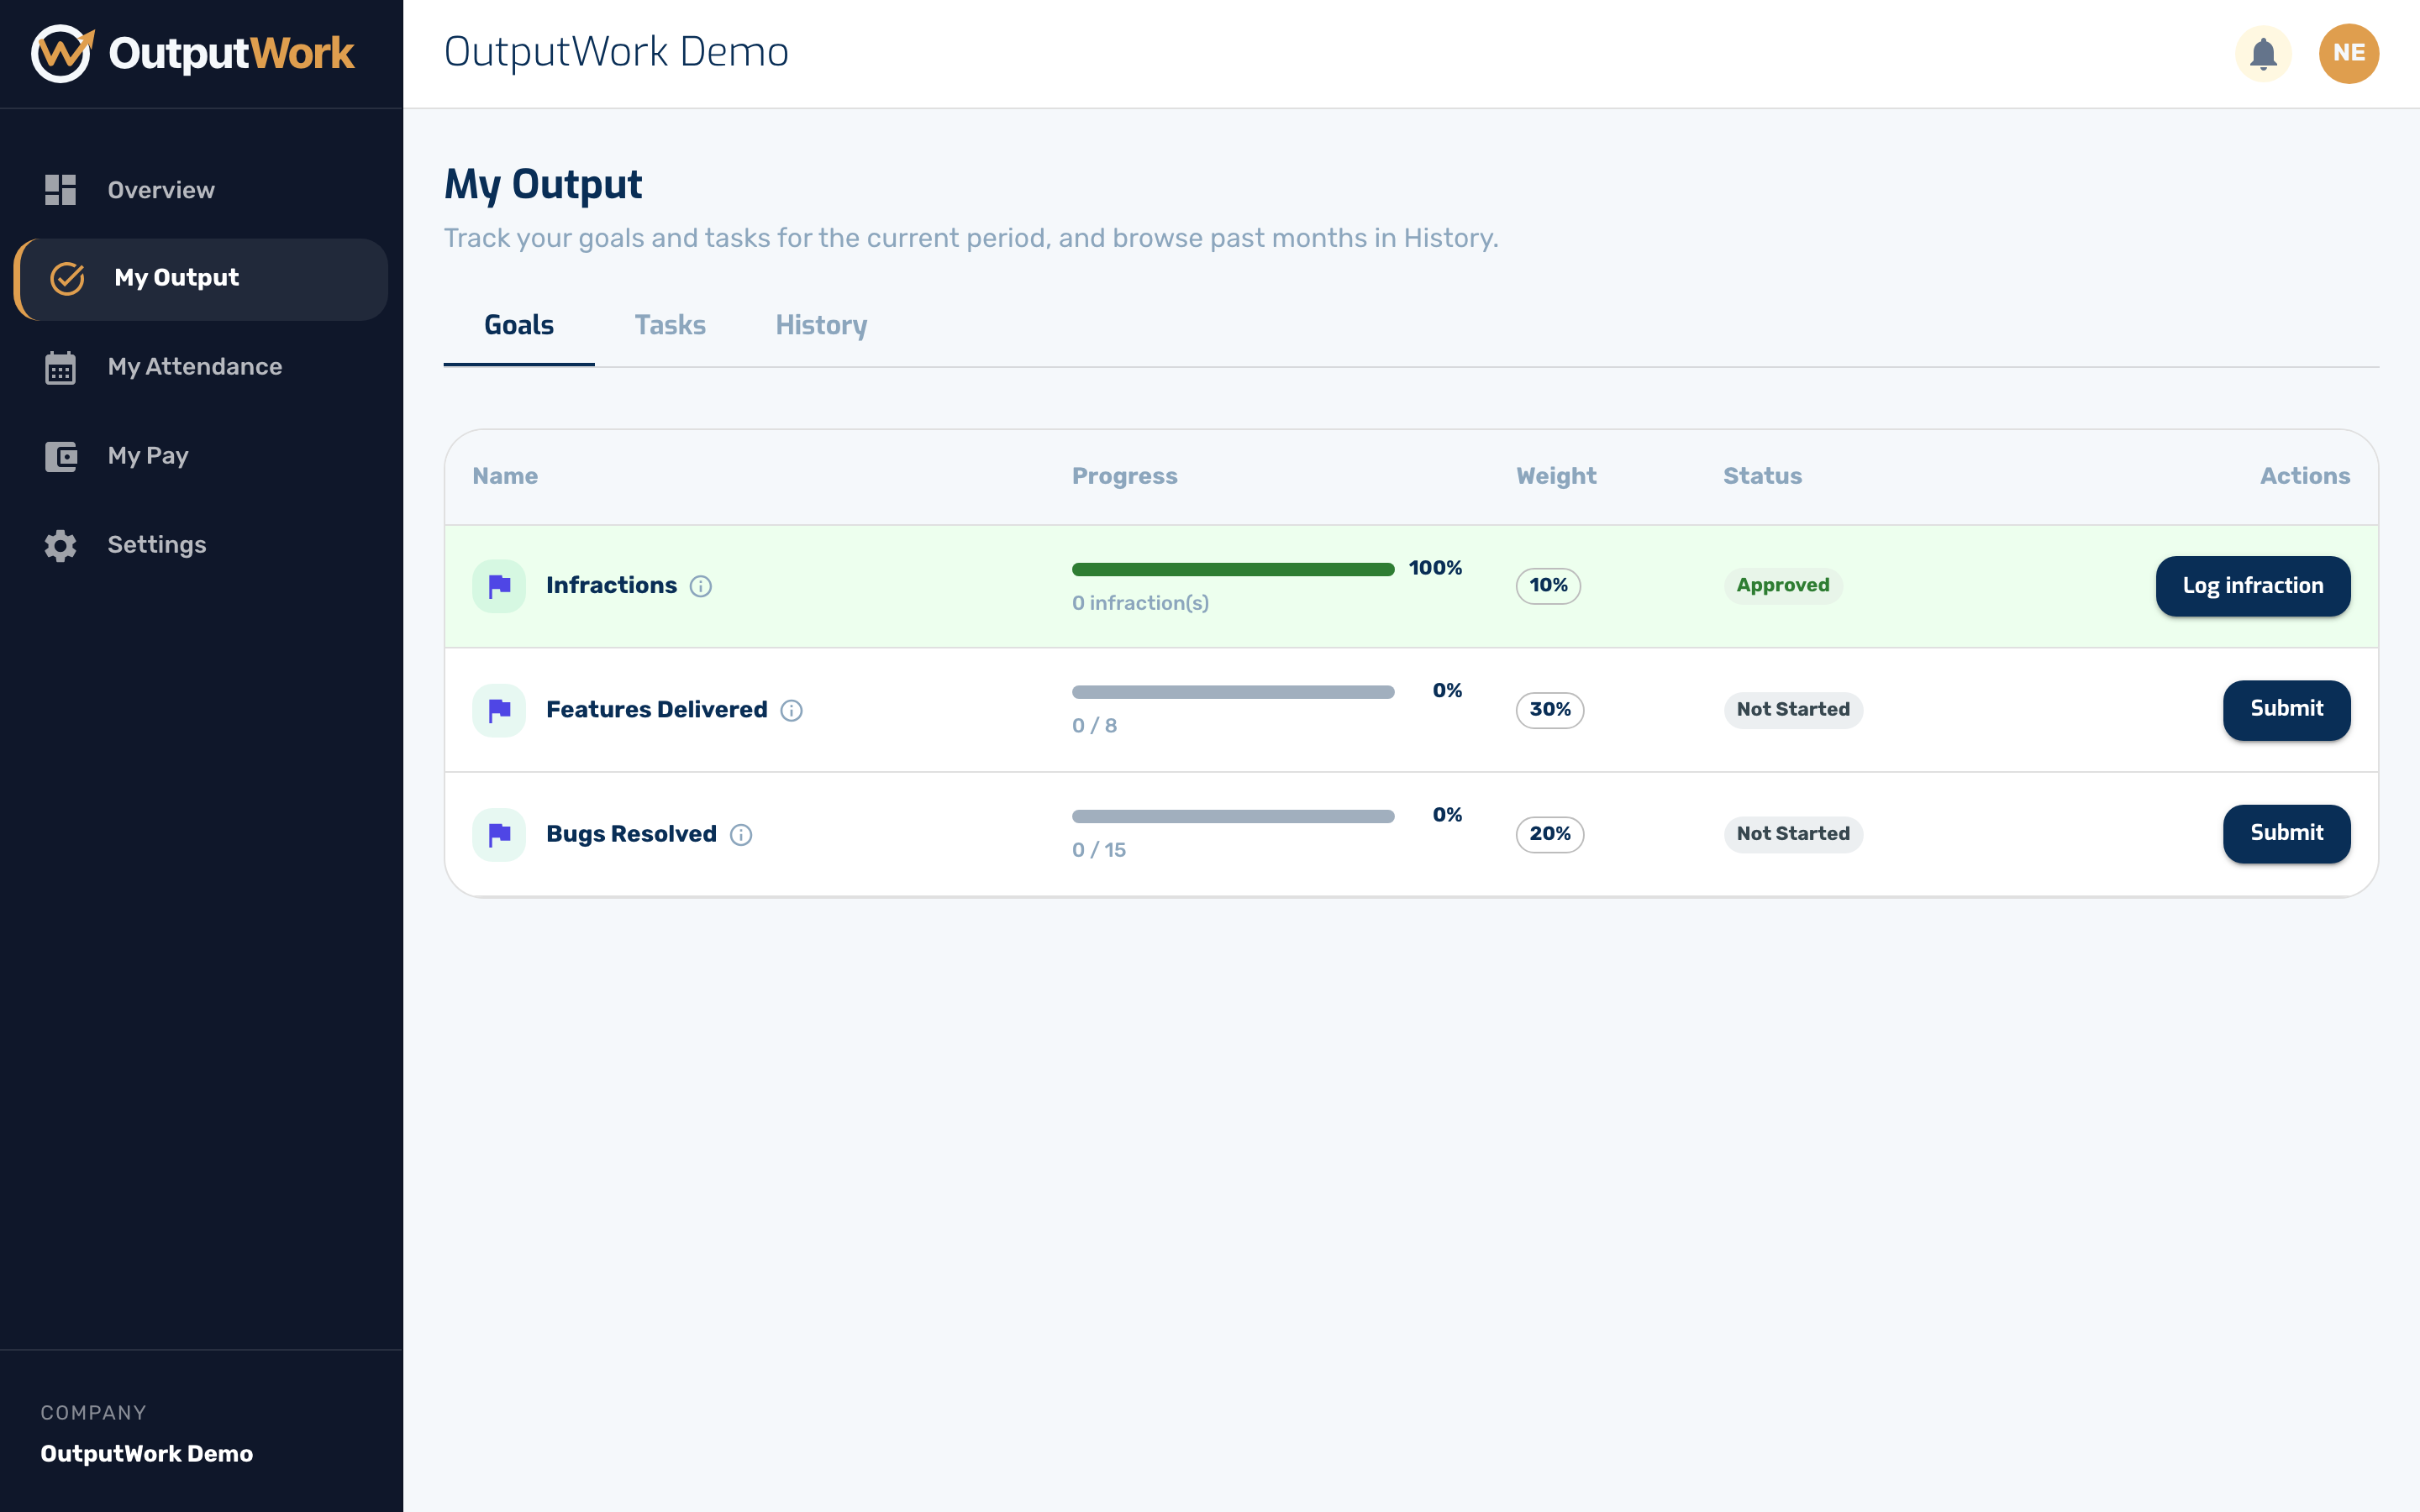Open Settings in the sidebar
This screenshot has height=1512, width=2420.
tap(200, 545)
